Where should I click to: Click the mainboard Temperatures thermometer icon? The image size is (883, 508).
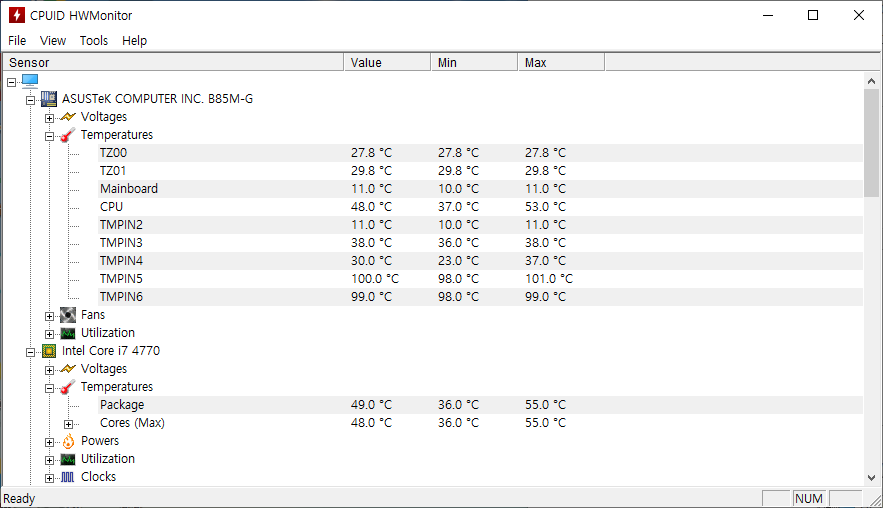[68, 135]
